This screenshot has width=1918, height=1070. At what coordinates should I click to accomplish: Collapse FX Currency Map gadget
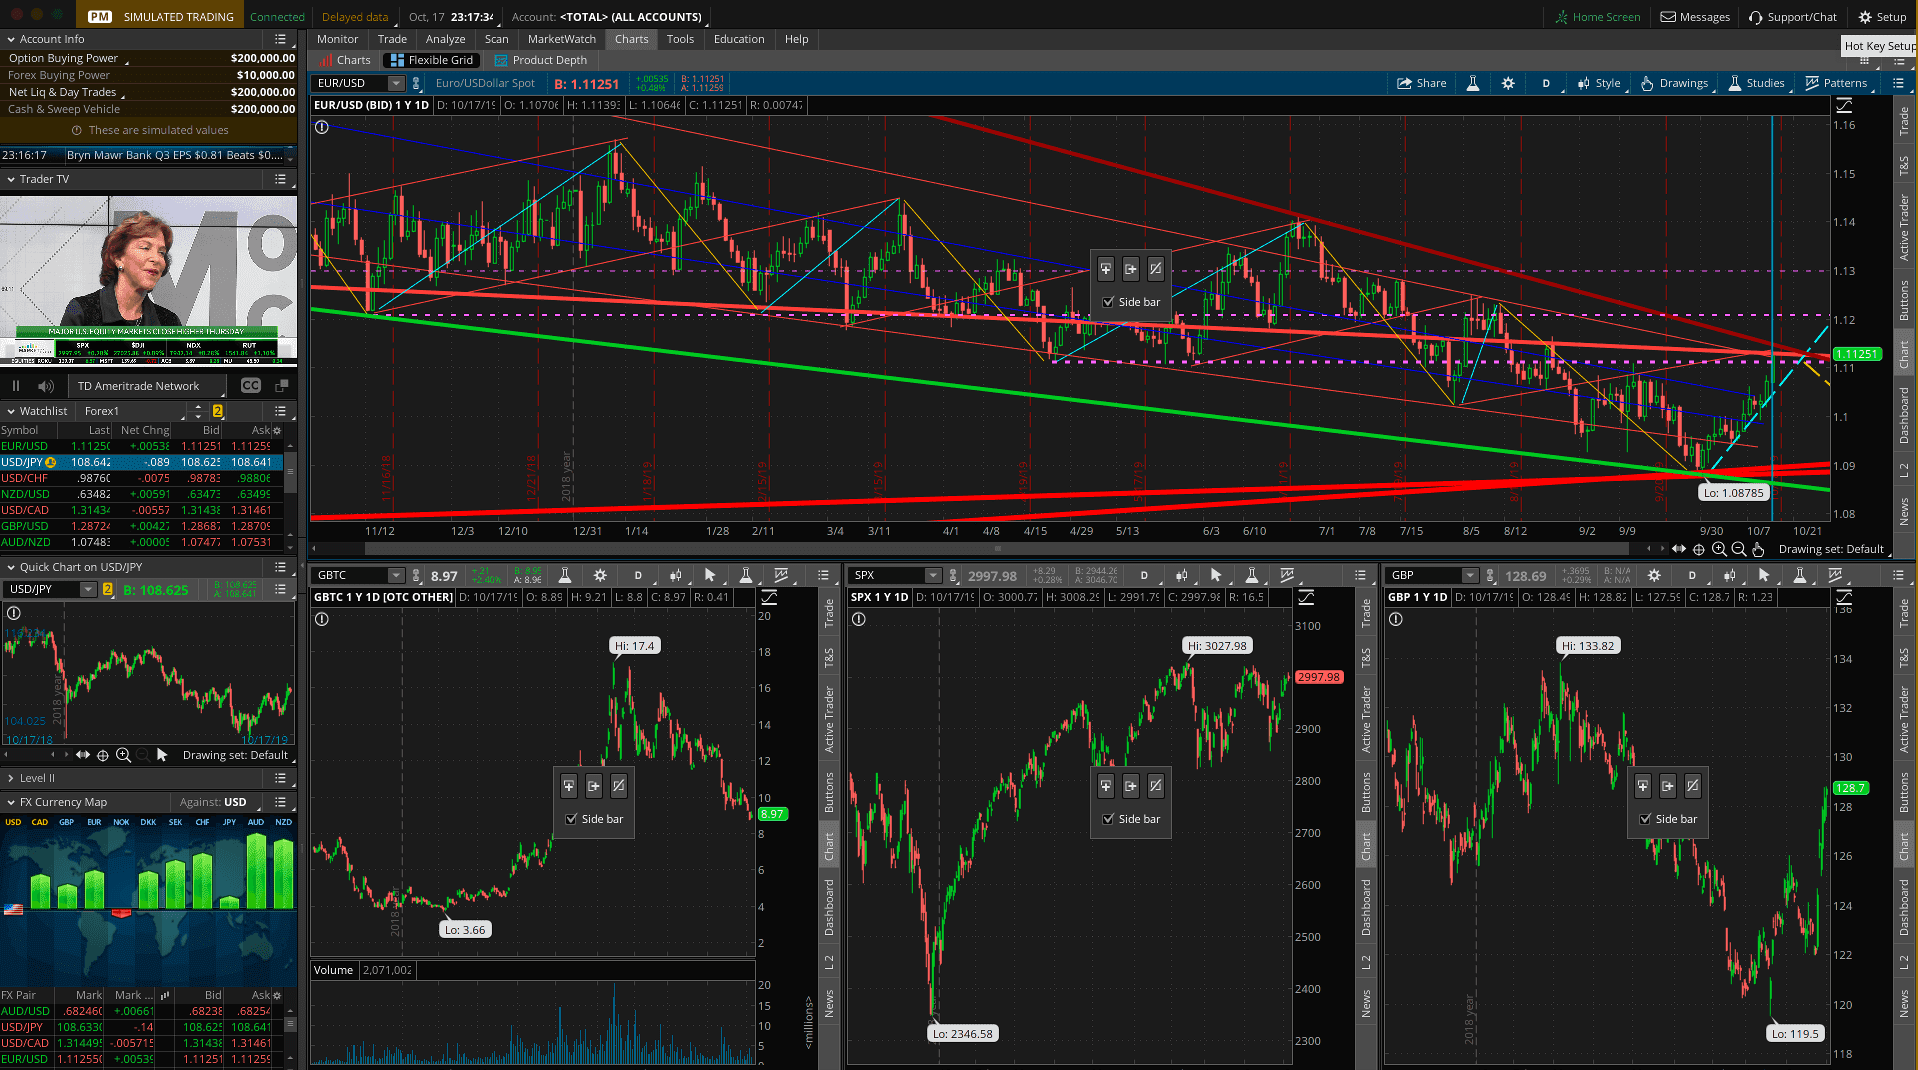point(11,802)
